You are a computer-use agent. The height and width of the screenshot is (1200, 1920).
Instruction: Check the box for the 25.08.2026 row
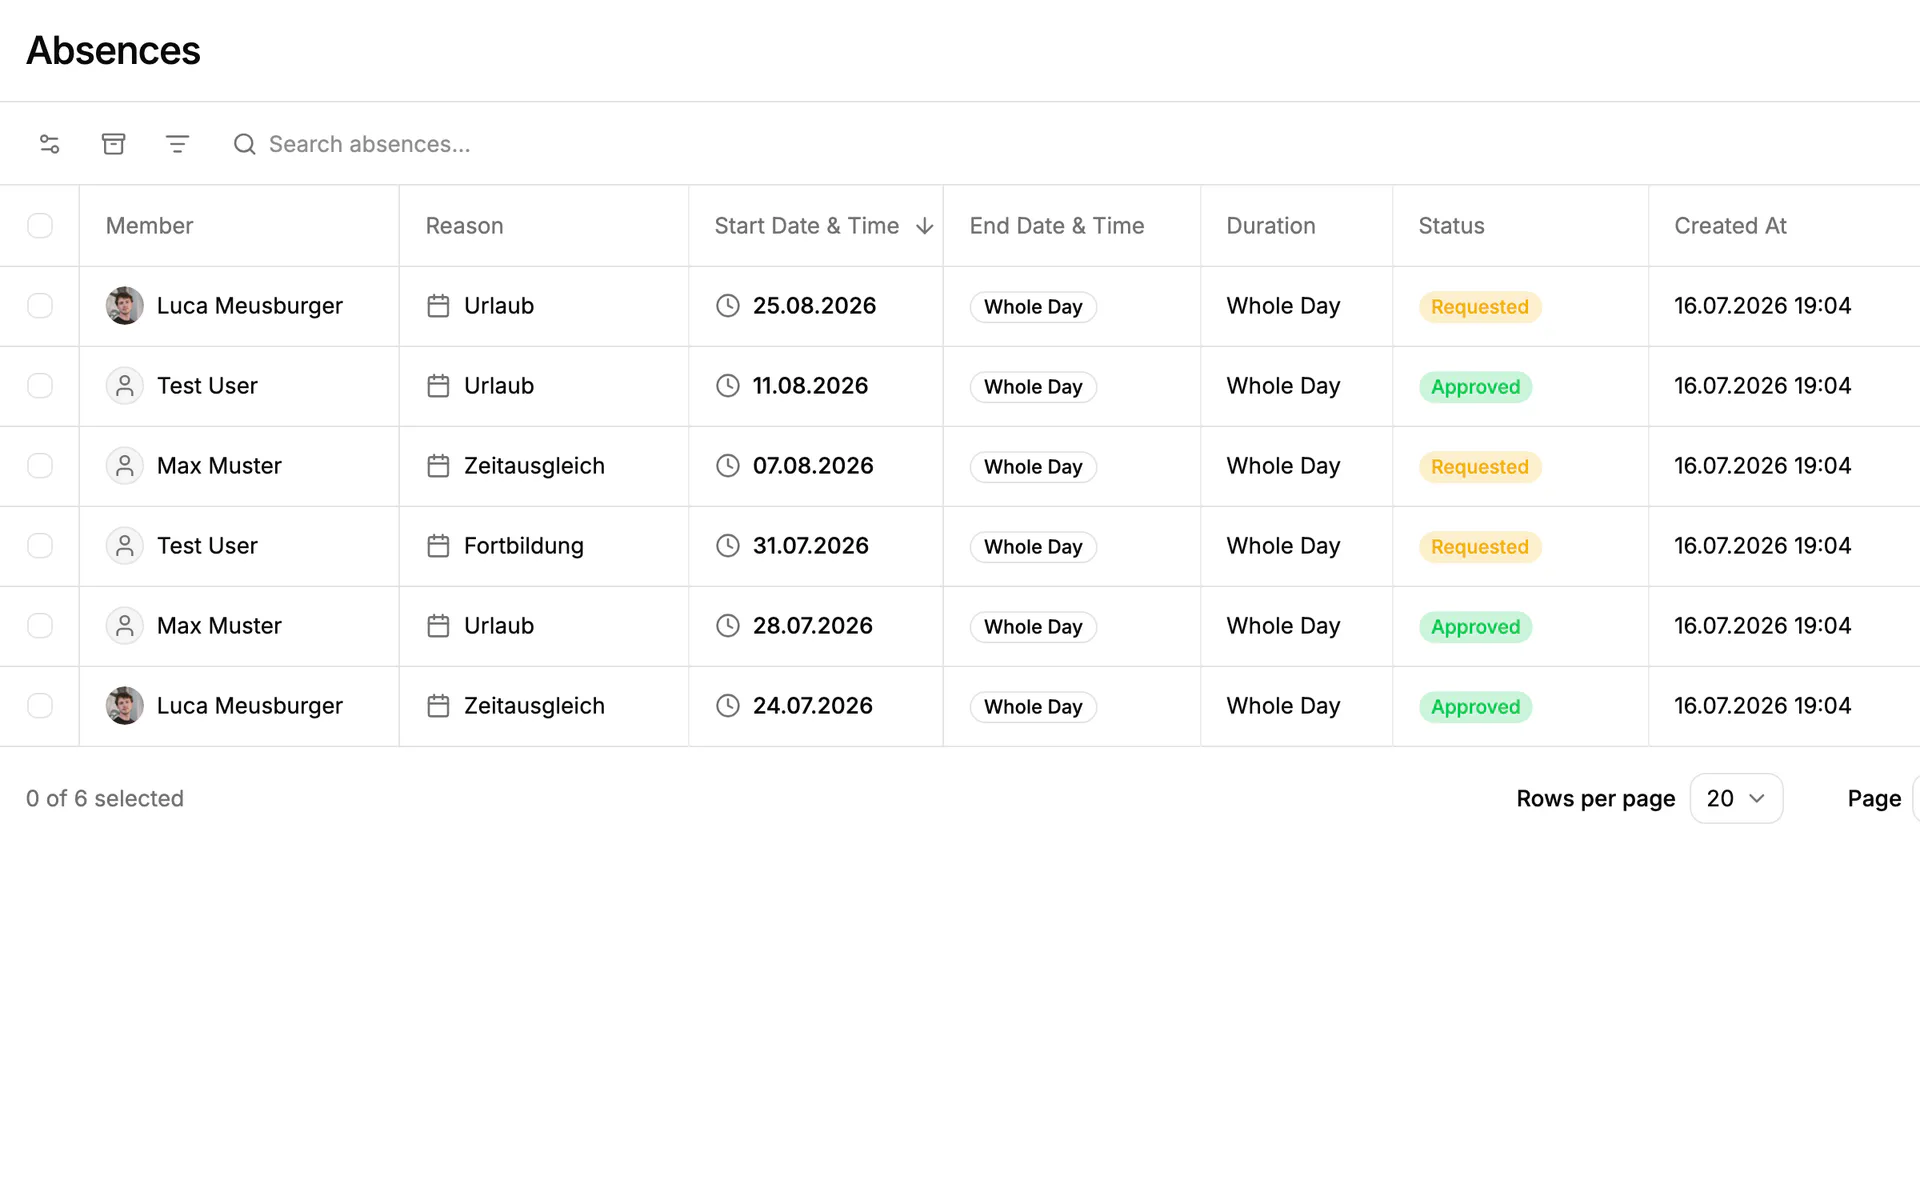coord(40,306)
